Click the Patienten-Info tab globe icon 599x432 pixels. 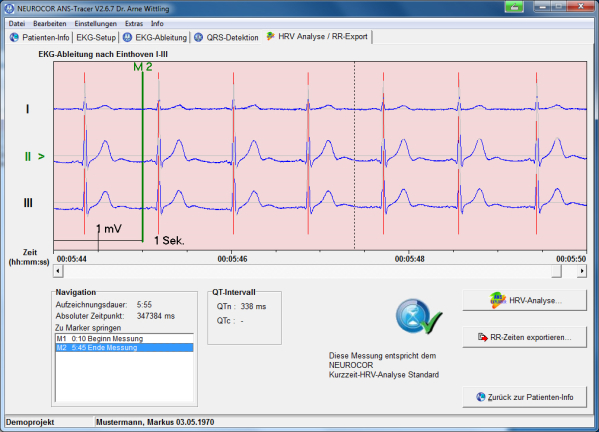14,37
